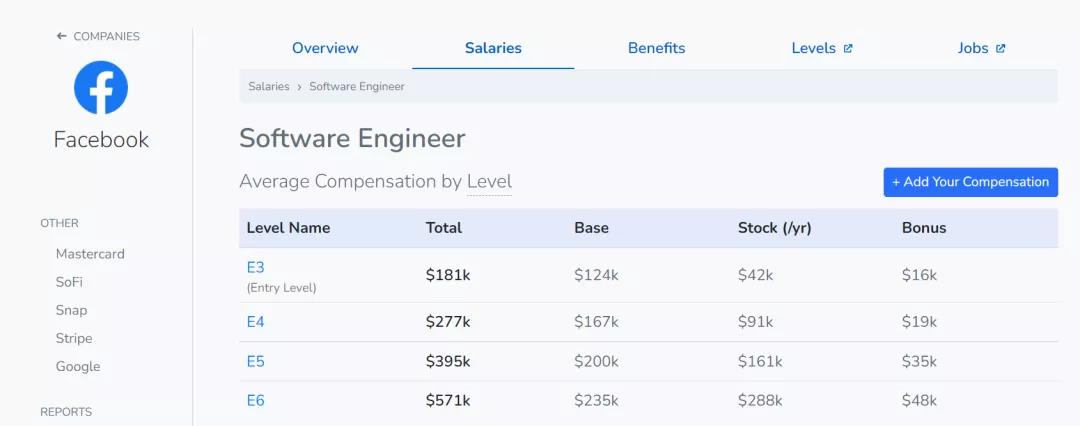Open Google in the sidebar
This screenshot has width=1080, height=426.
(x=78, y=367)
